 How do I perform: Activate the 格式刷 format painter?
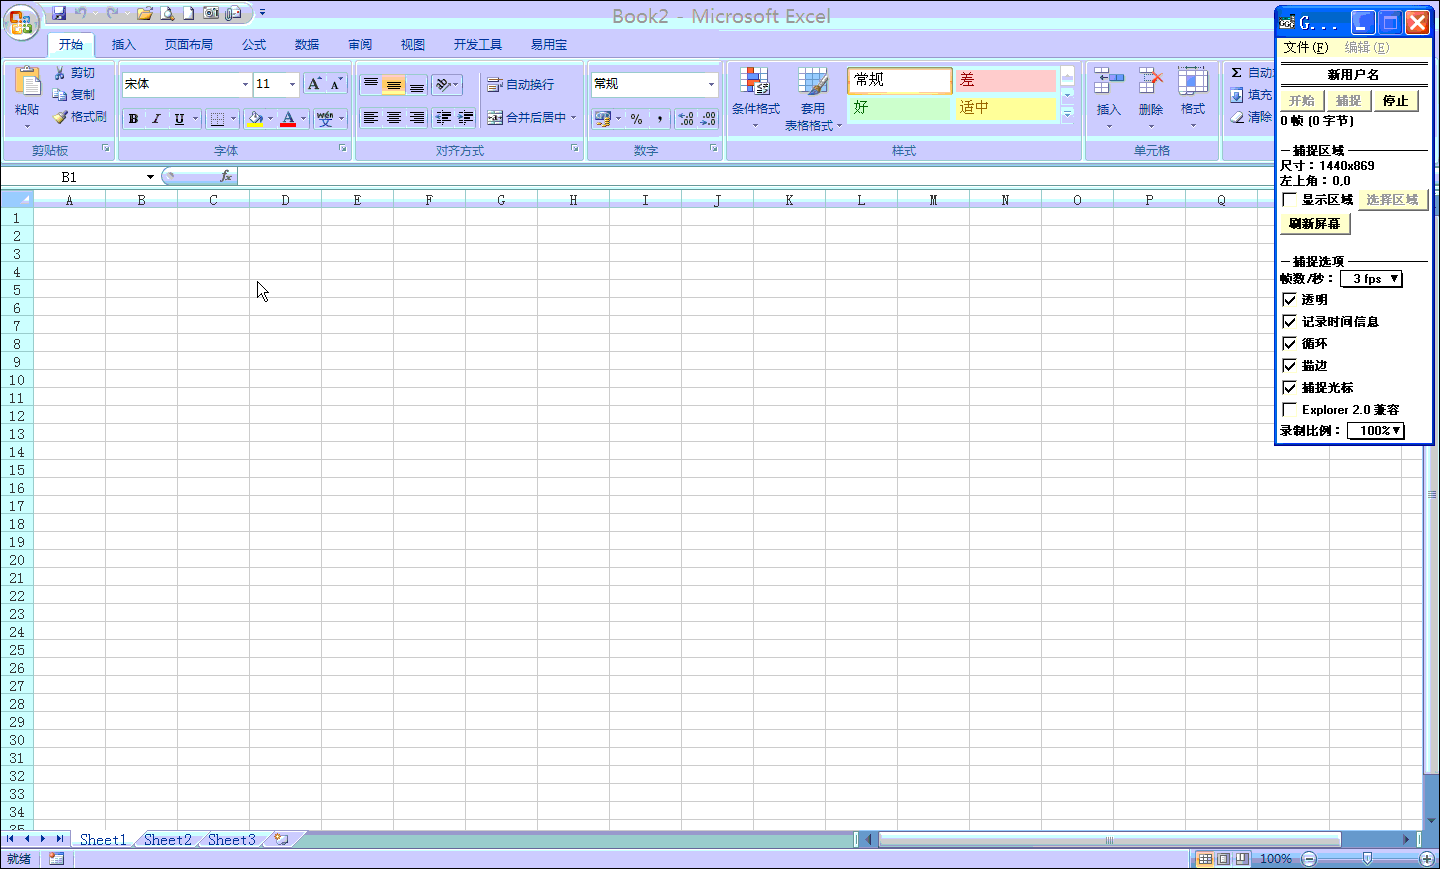pyautogui.click(x=80, y=117)
